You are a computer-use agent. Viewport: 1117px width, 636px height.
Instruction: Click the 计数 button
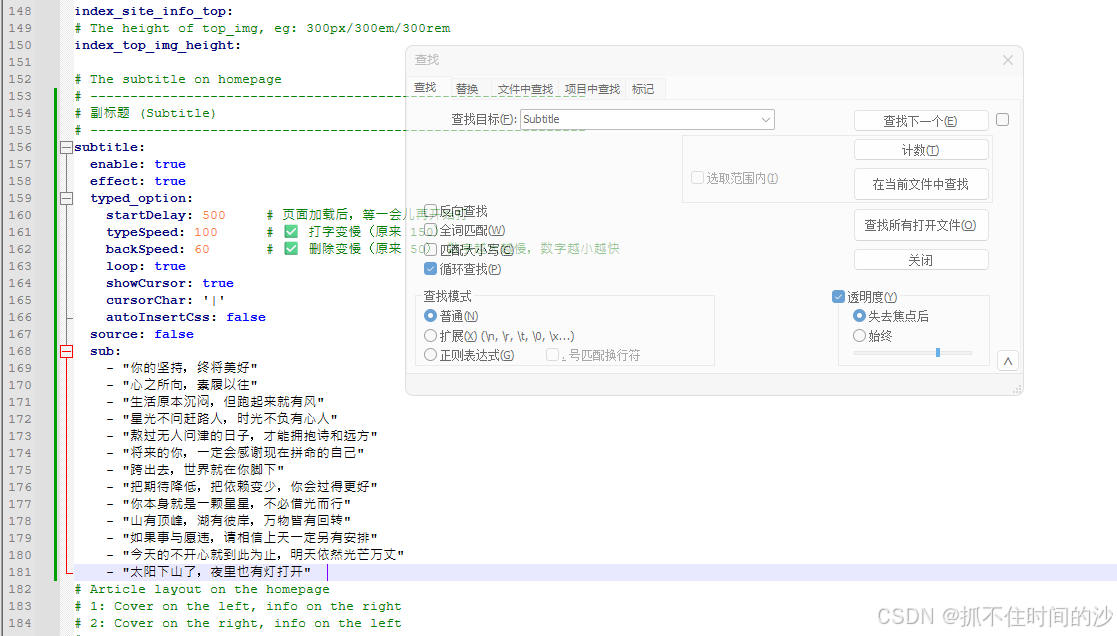click(x=920, y=150)
